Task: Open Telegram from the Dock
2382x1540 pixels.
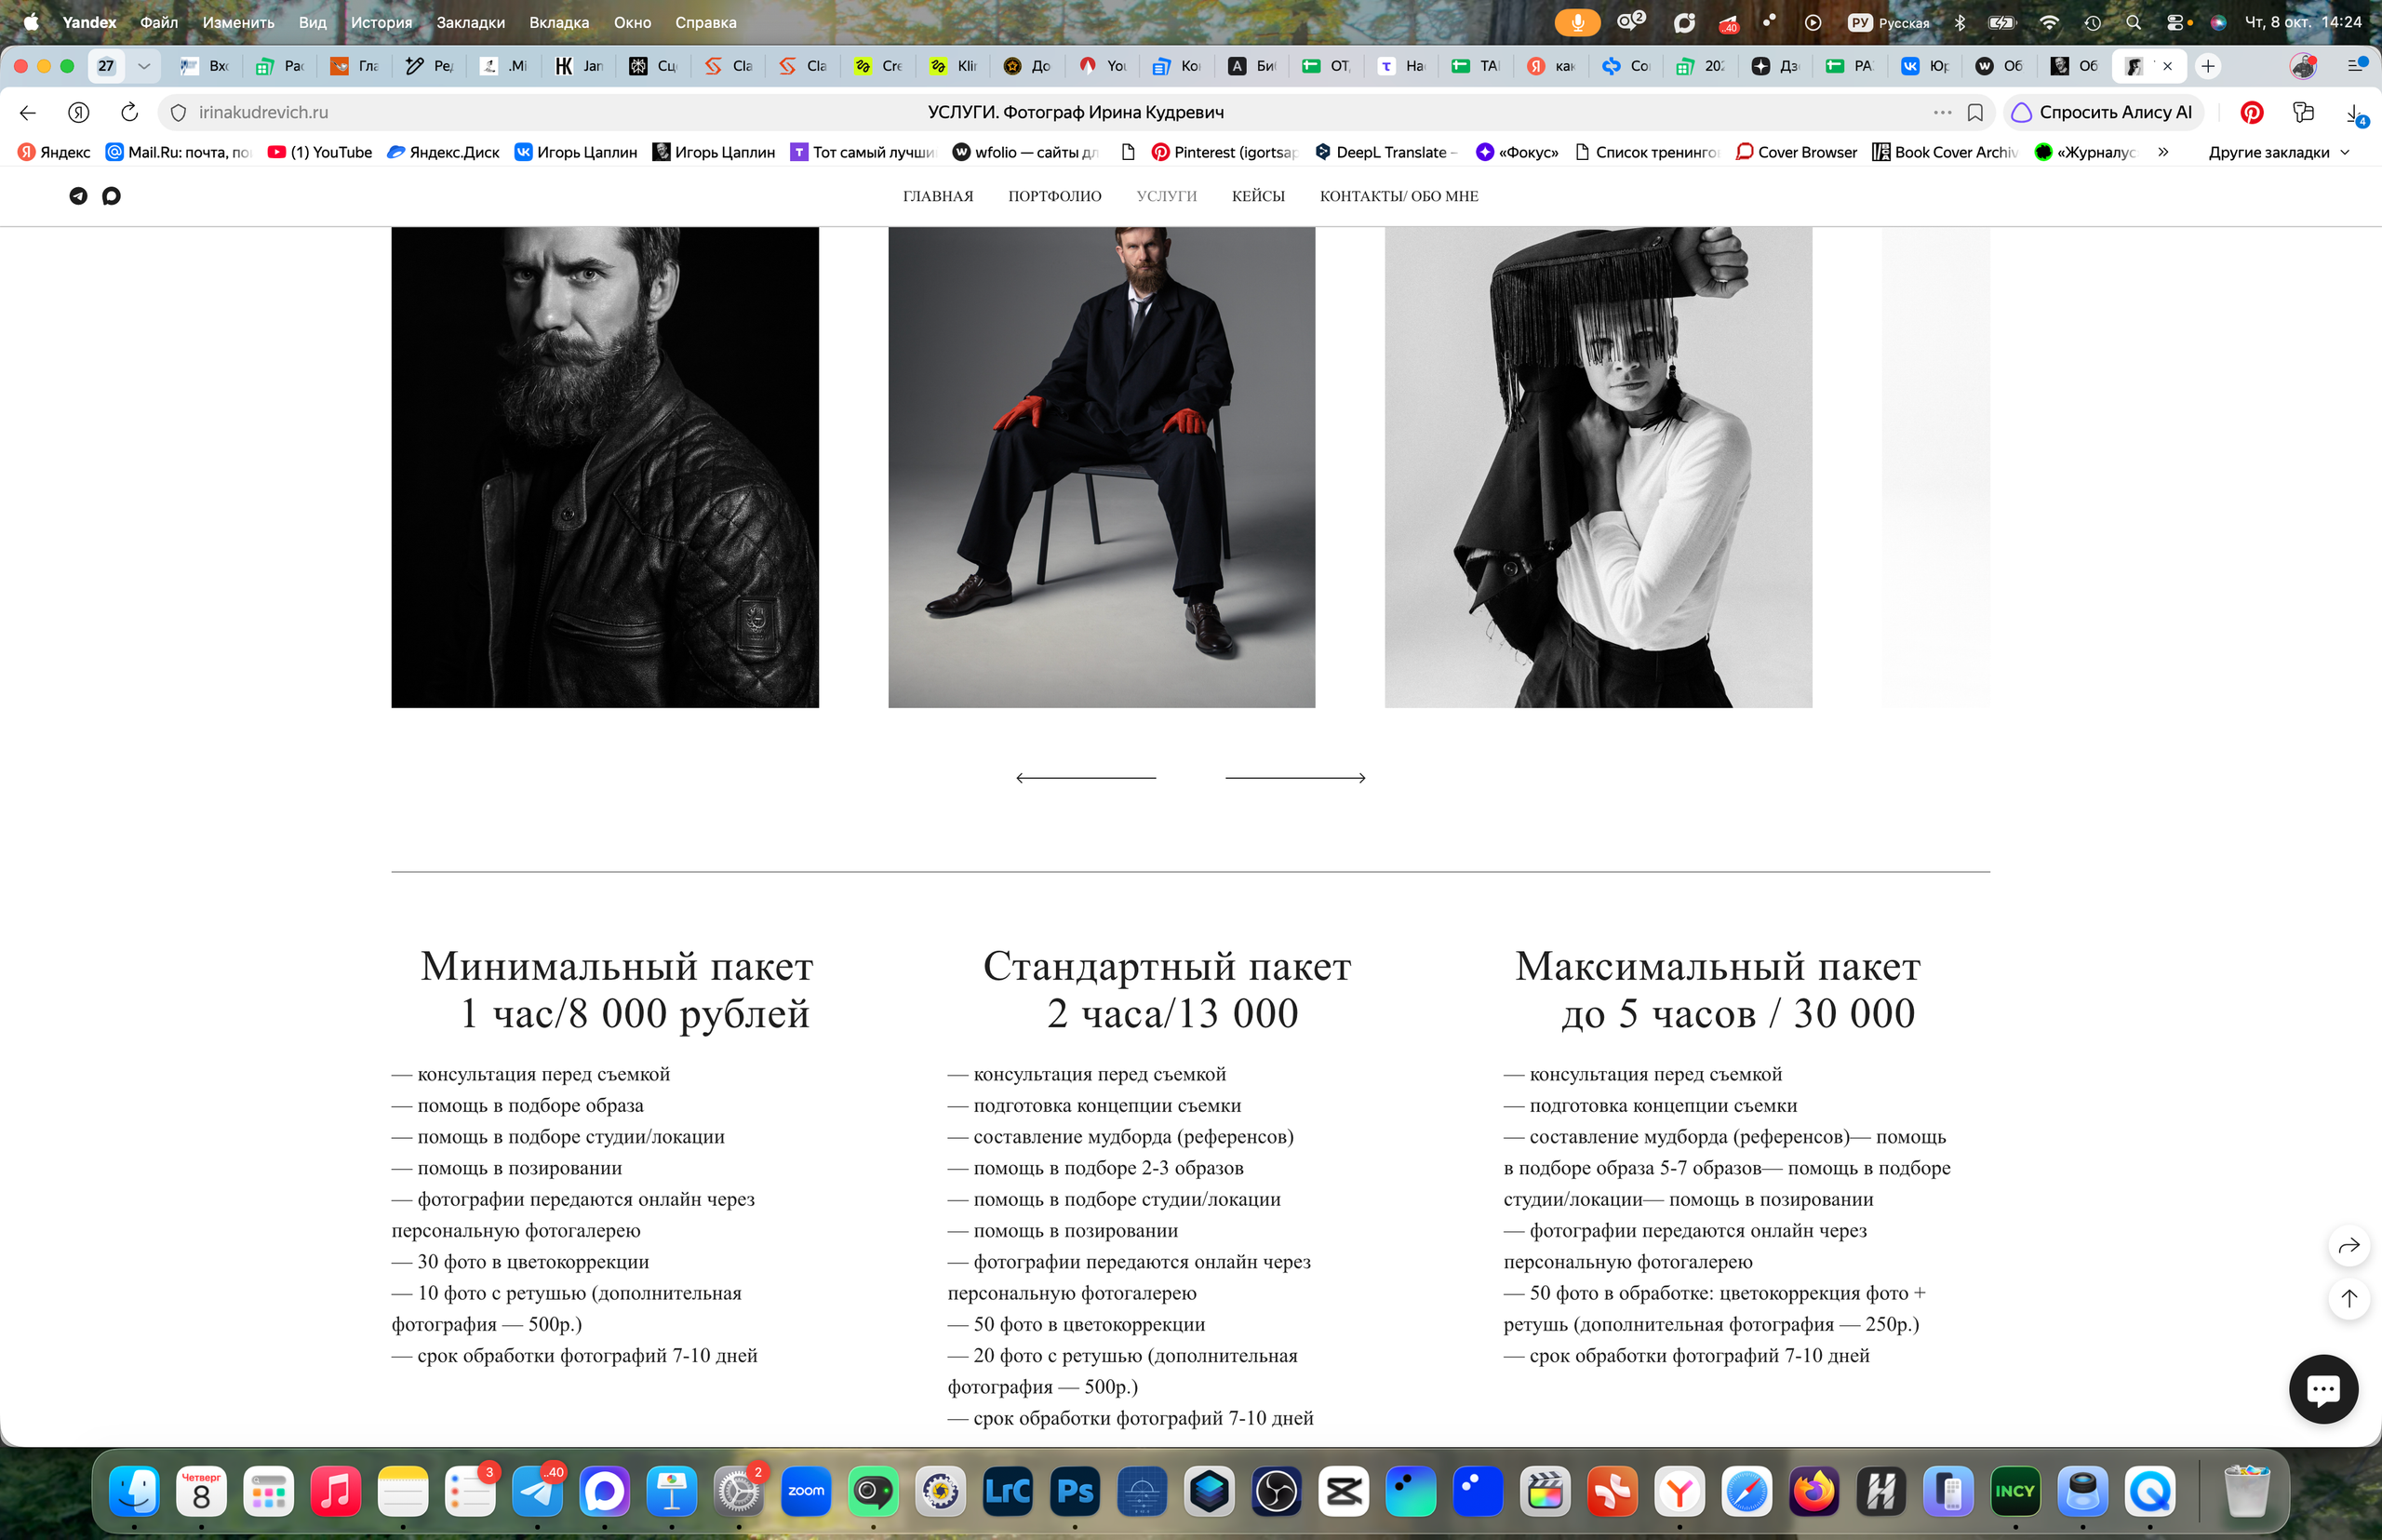Action: pyautogui.click(x=537, y=1491)
